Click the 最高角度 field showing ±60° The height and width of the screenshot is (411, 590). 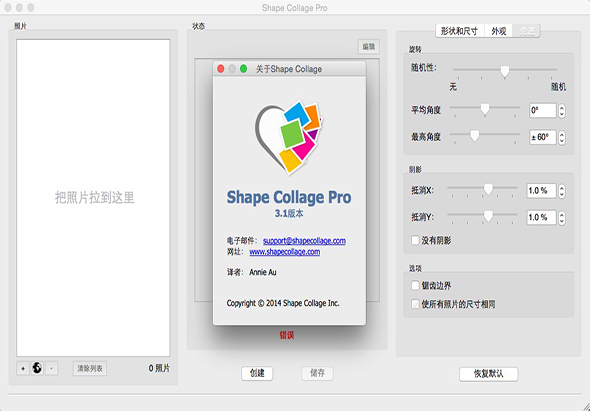(543, 137)
